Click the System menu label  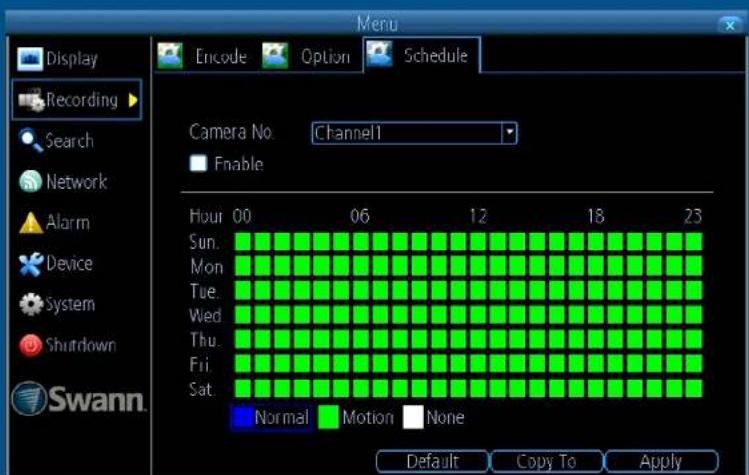[70, 304]
